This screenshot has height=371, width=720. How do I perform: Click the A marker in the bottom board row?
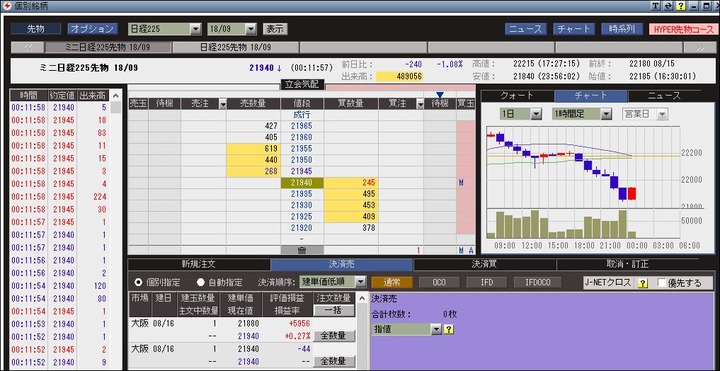pyautogui.click(x=471, y=250)
